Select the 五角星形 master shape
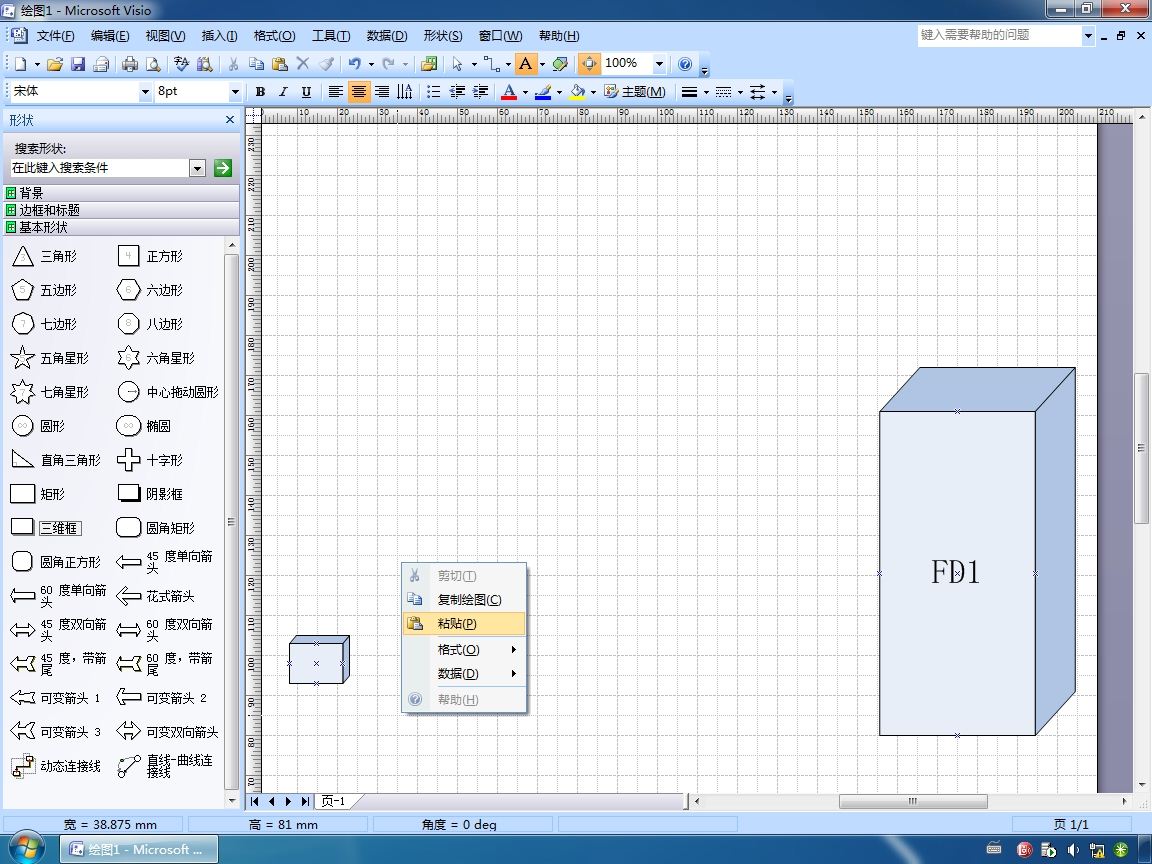 50,359
